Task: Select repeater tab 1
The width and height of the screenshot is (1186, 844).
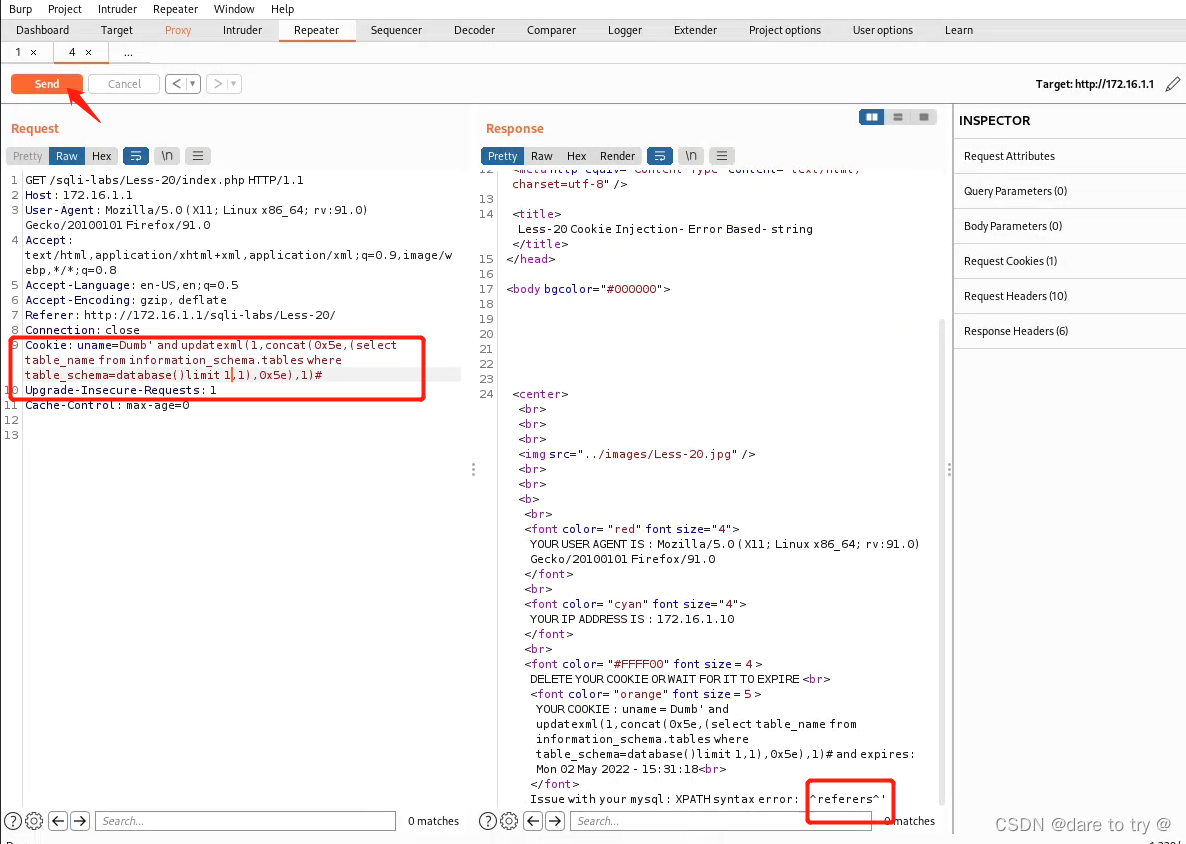Action: click(17, 52)
